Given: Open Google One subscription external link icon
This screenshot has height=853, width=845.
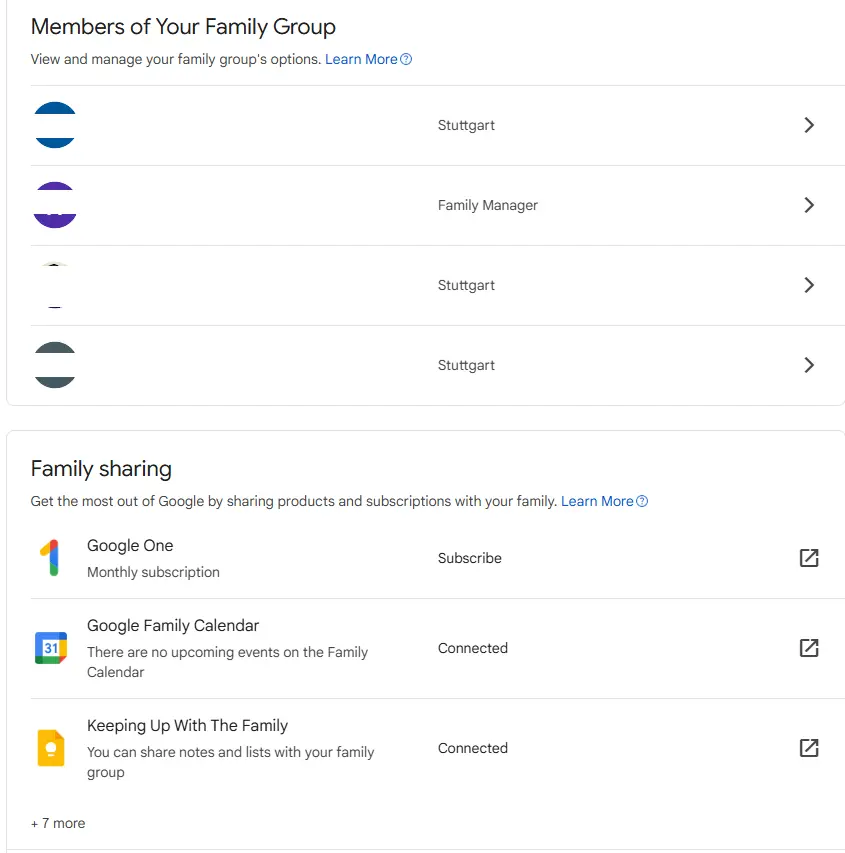Looking at the screenshot, I should [809, 558].
